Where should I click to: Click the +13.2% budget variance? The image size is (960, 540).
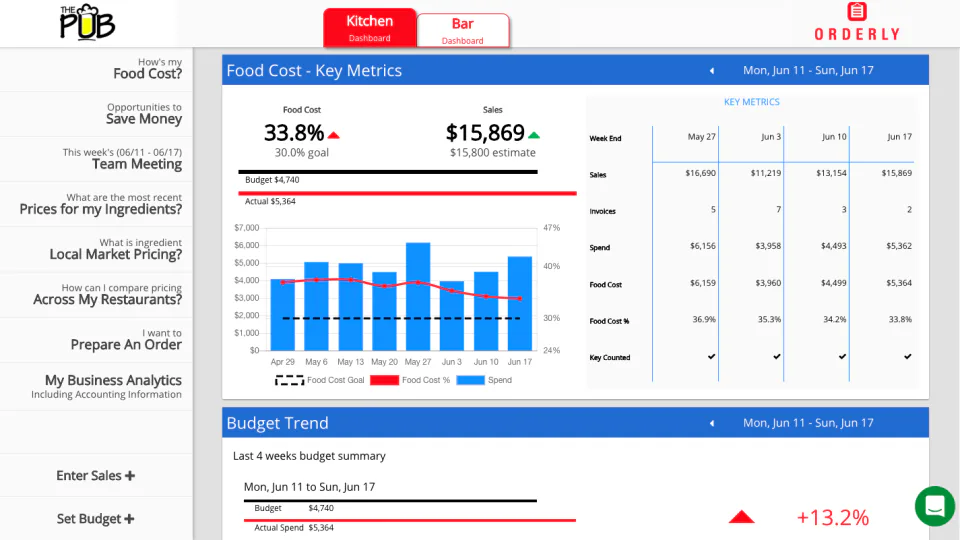(x=833, y=518)
